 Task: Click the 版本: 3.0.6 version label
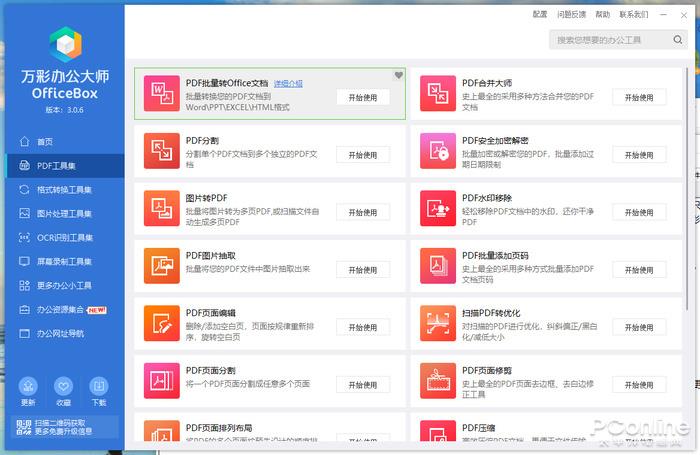click(65, 110)
